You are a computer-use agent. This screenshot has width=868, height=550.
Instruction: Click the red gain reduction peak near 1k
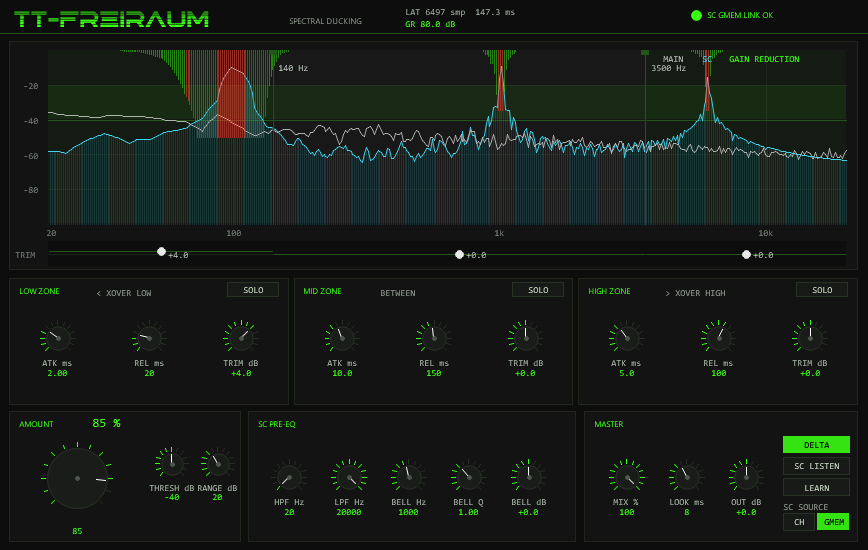(x=500, y=83)
